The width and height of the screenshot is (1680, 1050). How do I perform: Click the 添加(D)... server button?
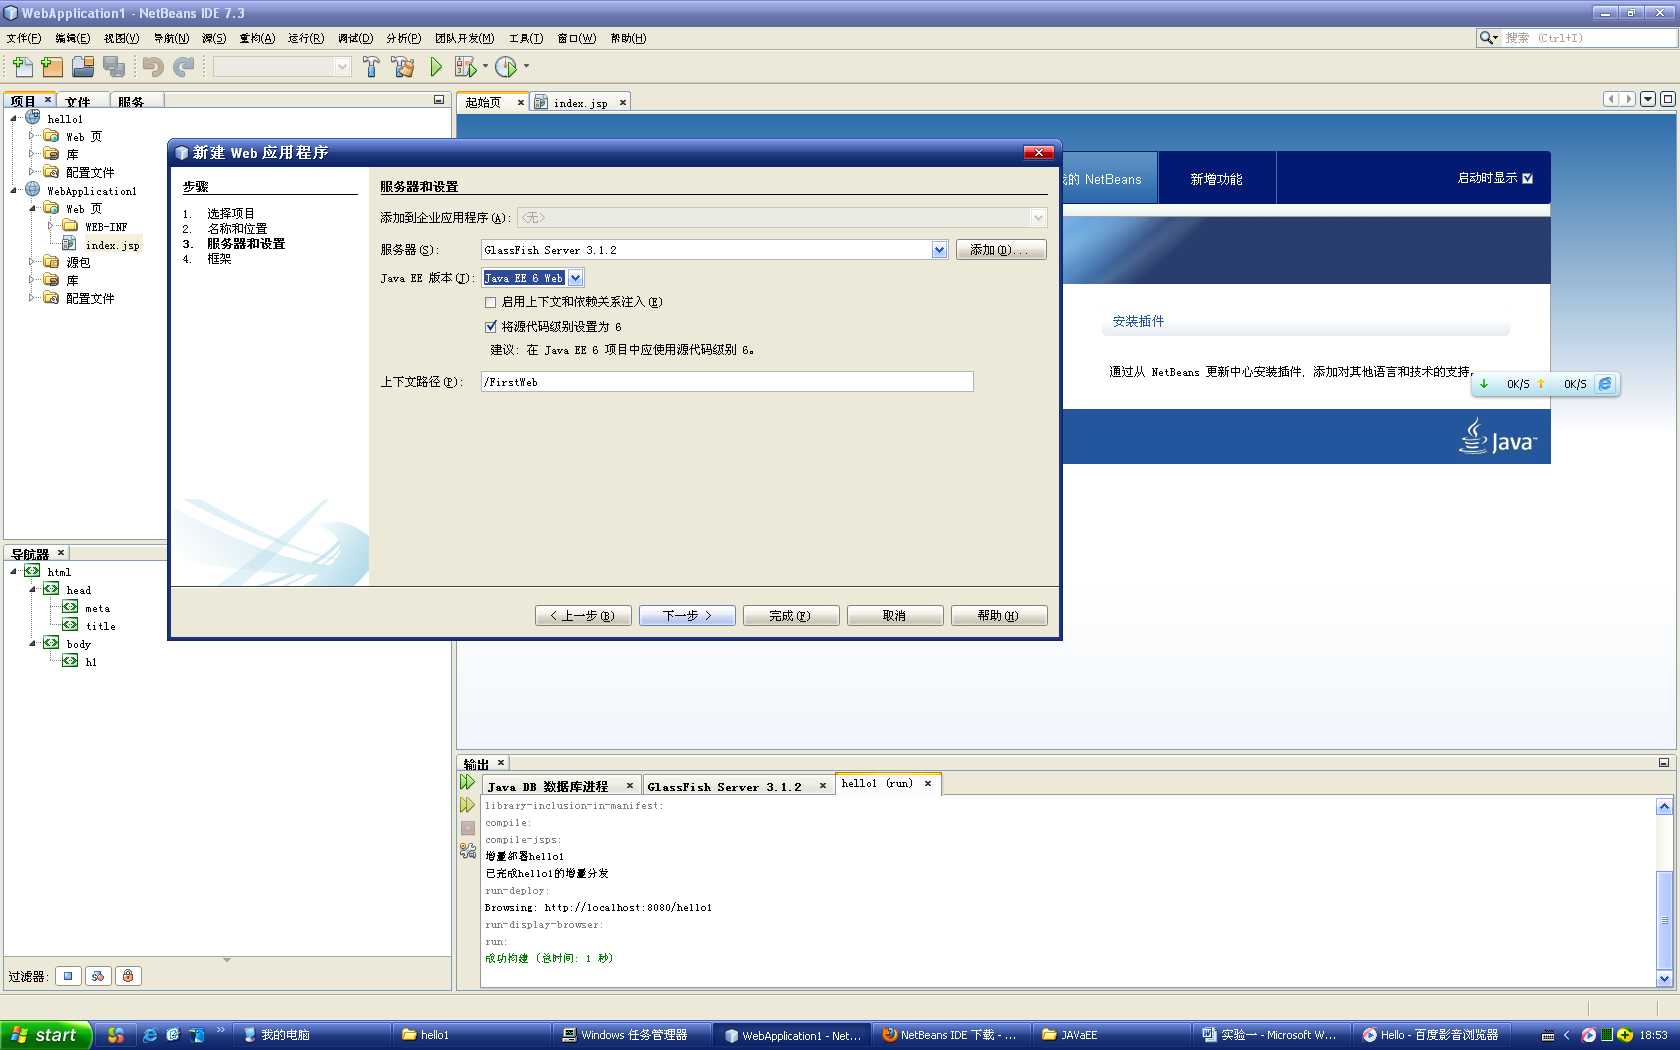click(1001, 250)
